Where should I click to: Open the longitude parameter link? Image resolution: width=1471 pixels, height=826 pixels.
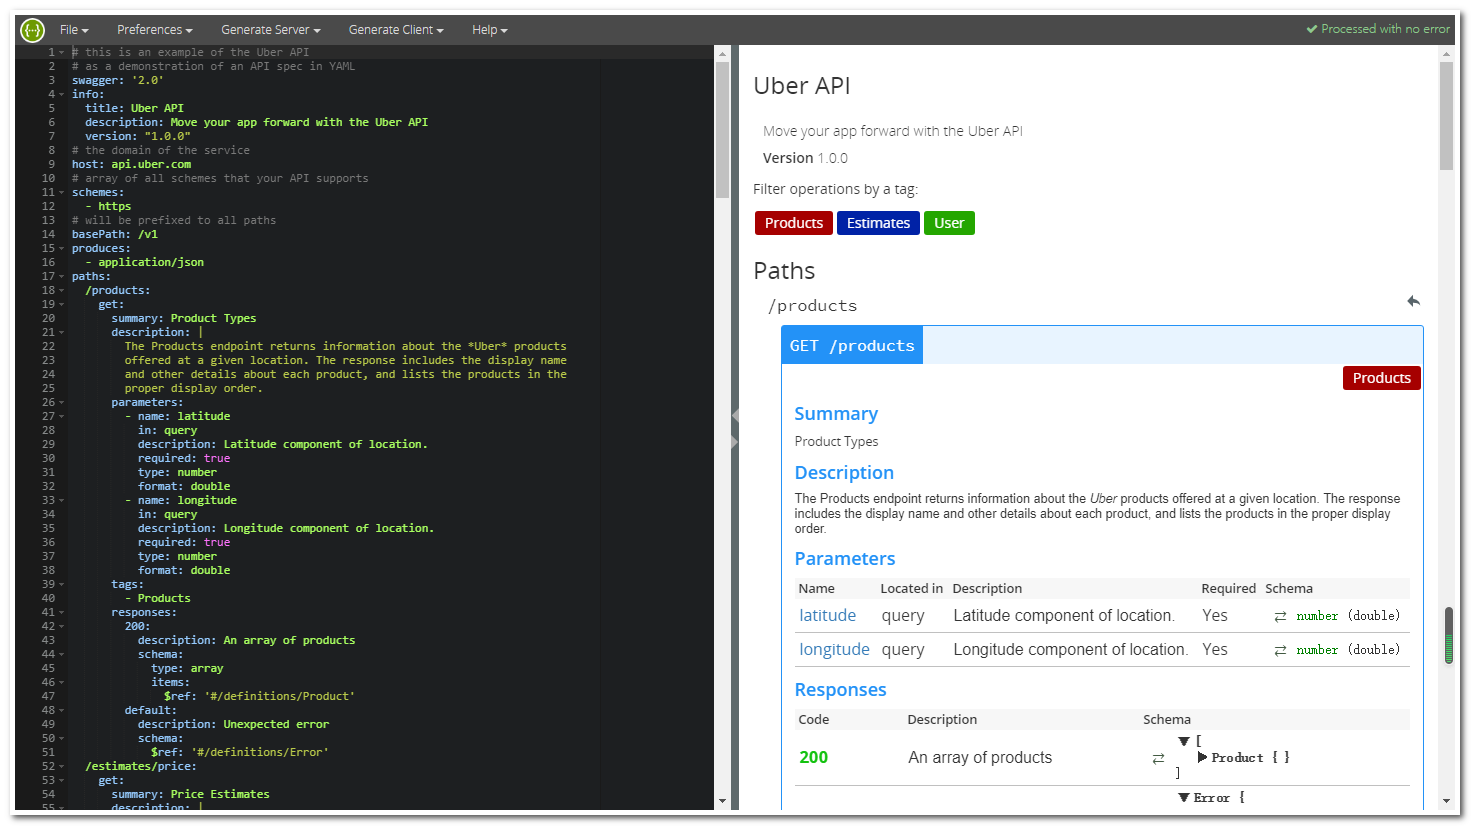click(x=835, y=650)
